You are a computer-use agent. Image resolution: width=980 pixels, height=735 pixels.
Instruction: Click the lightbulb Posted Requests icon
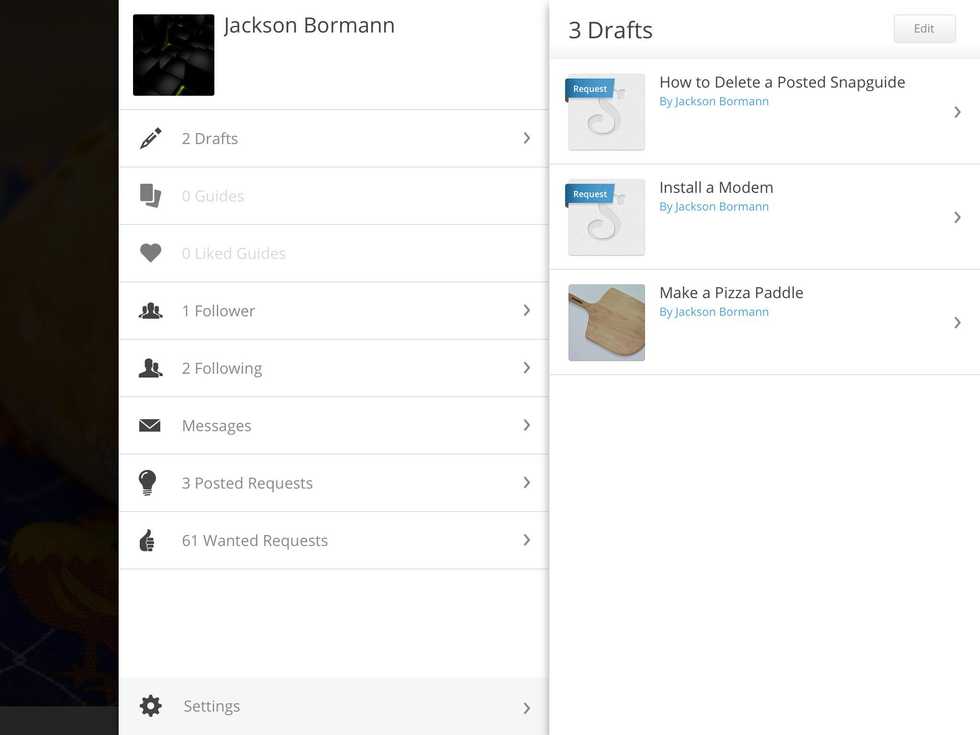pos(148,483)
